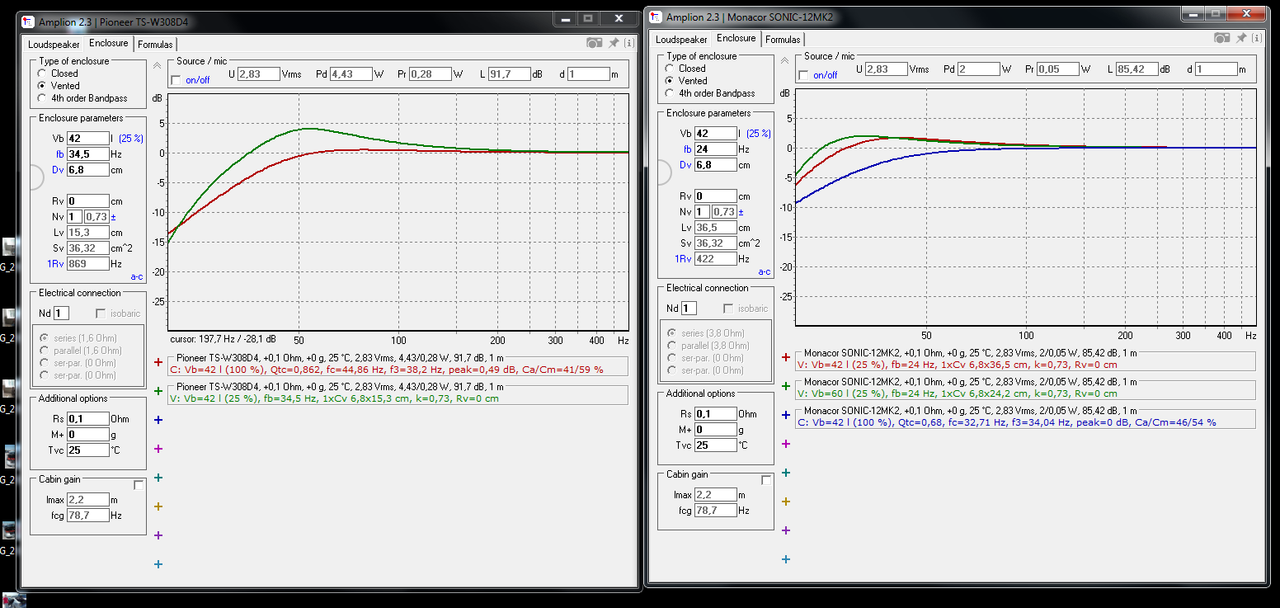
Task: Click the fb frequency field in Monacor window
Action: pyautogui.click(x=717, y=149)
